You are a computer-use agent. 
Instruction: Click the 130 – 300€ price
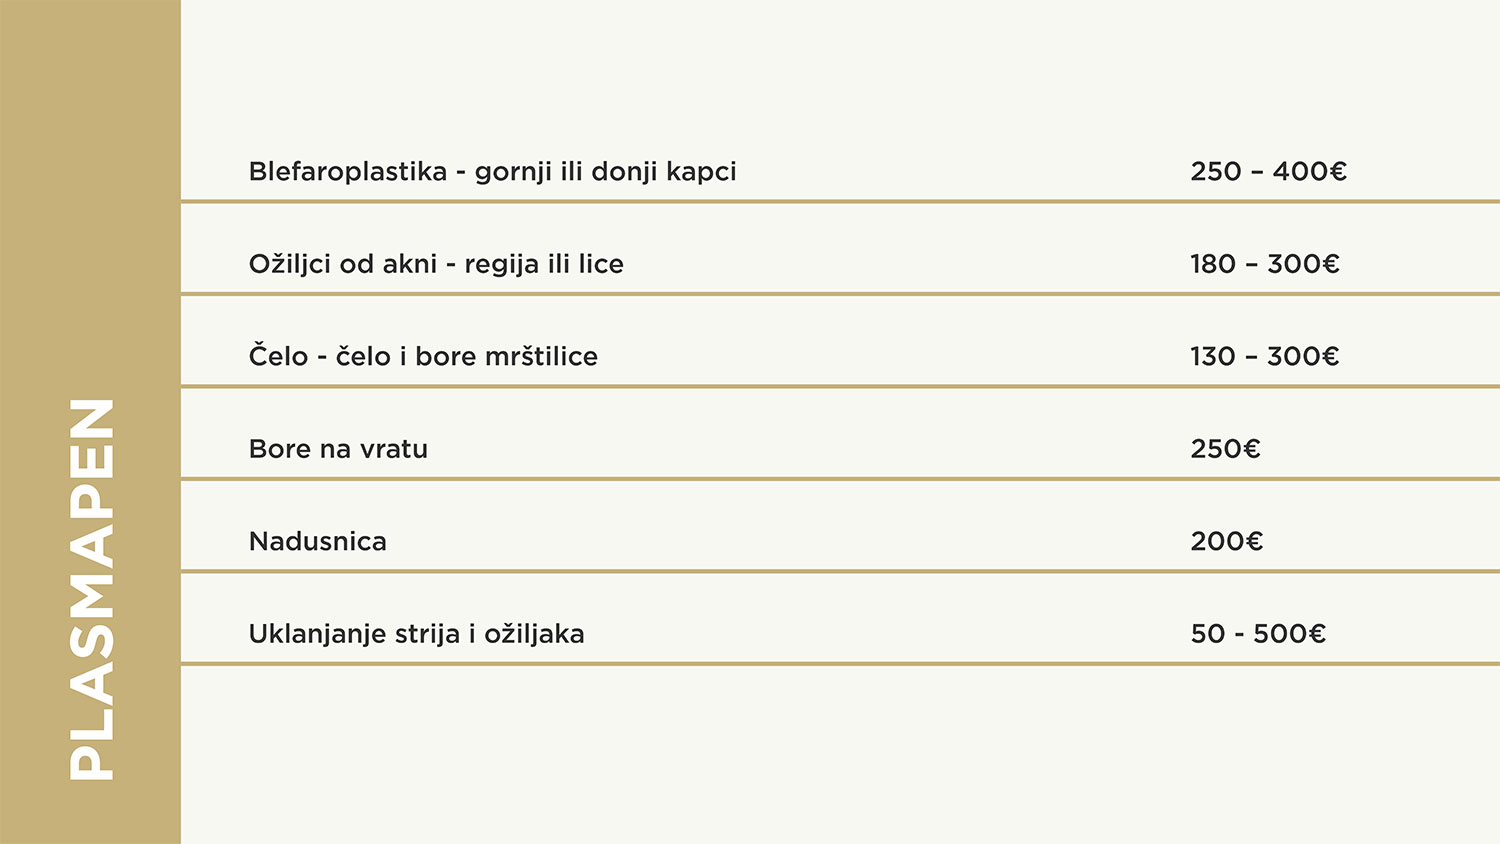pyautogui.click(x=1264, y=356)
